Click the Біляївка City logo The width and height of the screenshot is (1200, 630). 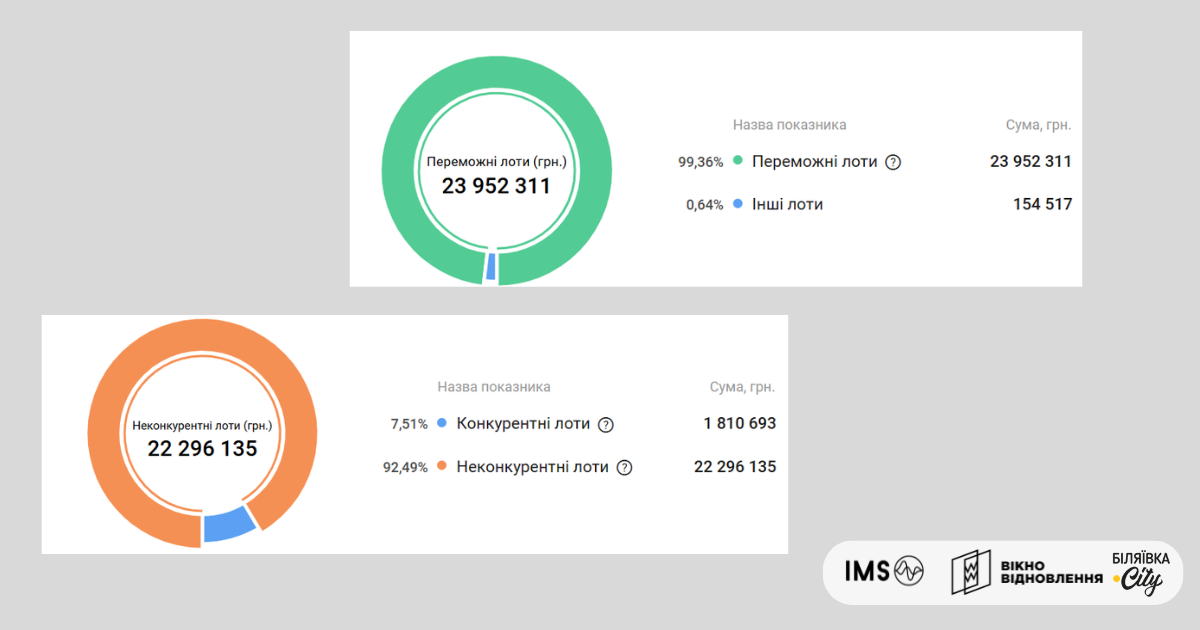[1139, 573]
